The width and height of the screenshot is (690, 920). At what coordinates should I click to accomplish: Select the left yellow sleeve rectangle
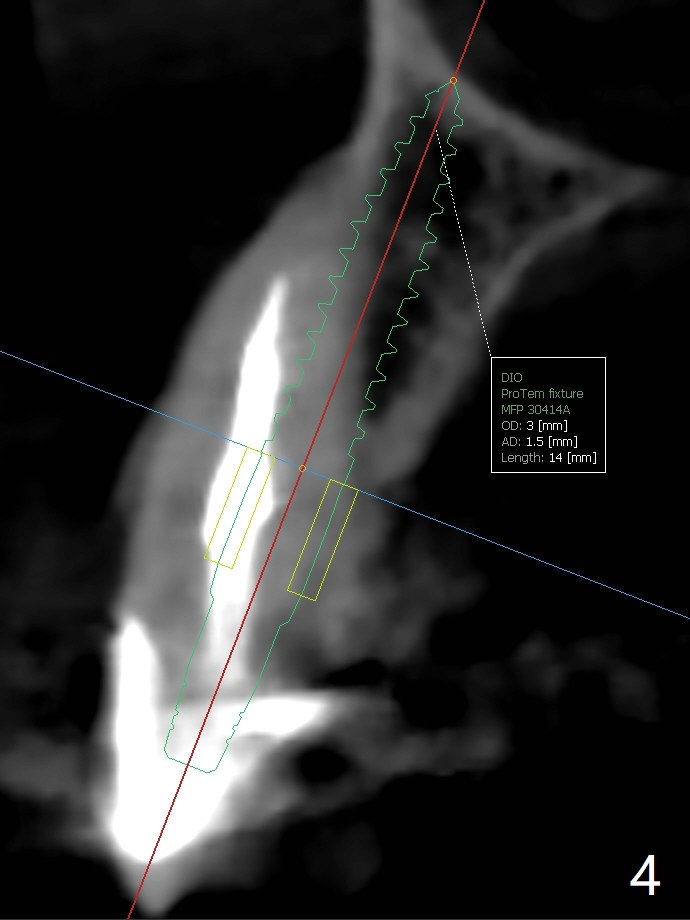point(239,509)
